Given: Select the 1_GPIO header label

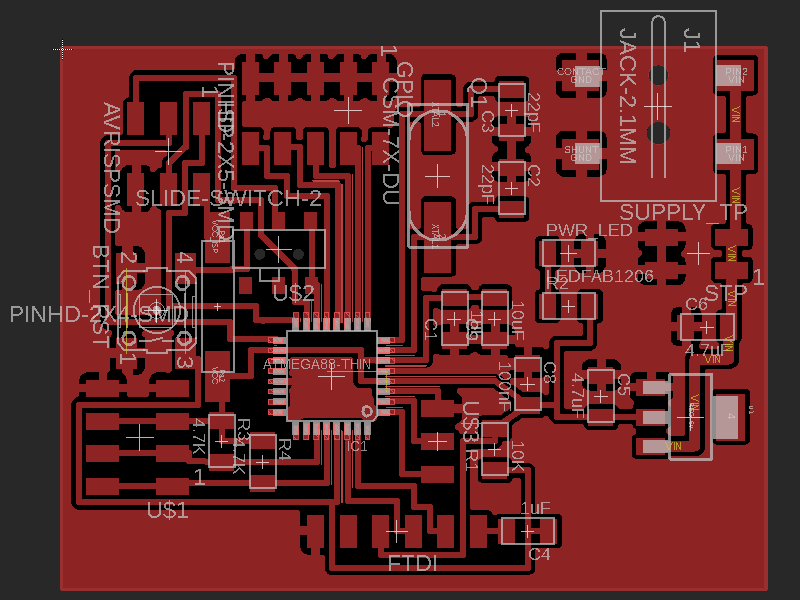Looking at the screenshot, I should click(x=398, y=81).
